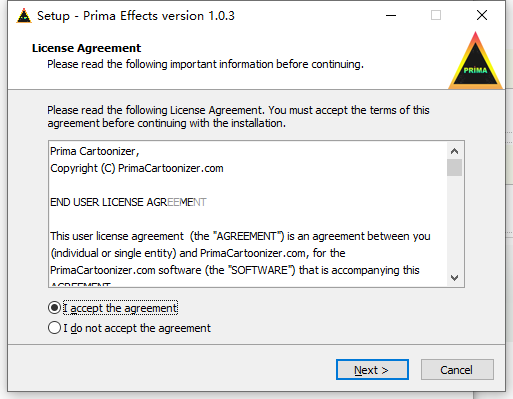This screenshot has height=399, width=513.
Task: Select the 'I accept the agreement' radio button
Action: pos(54,308)
